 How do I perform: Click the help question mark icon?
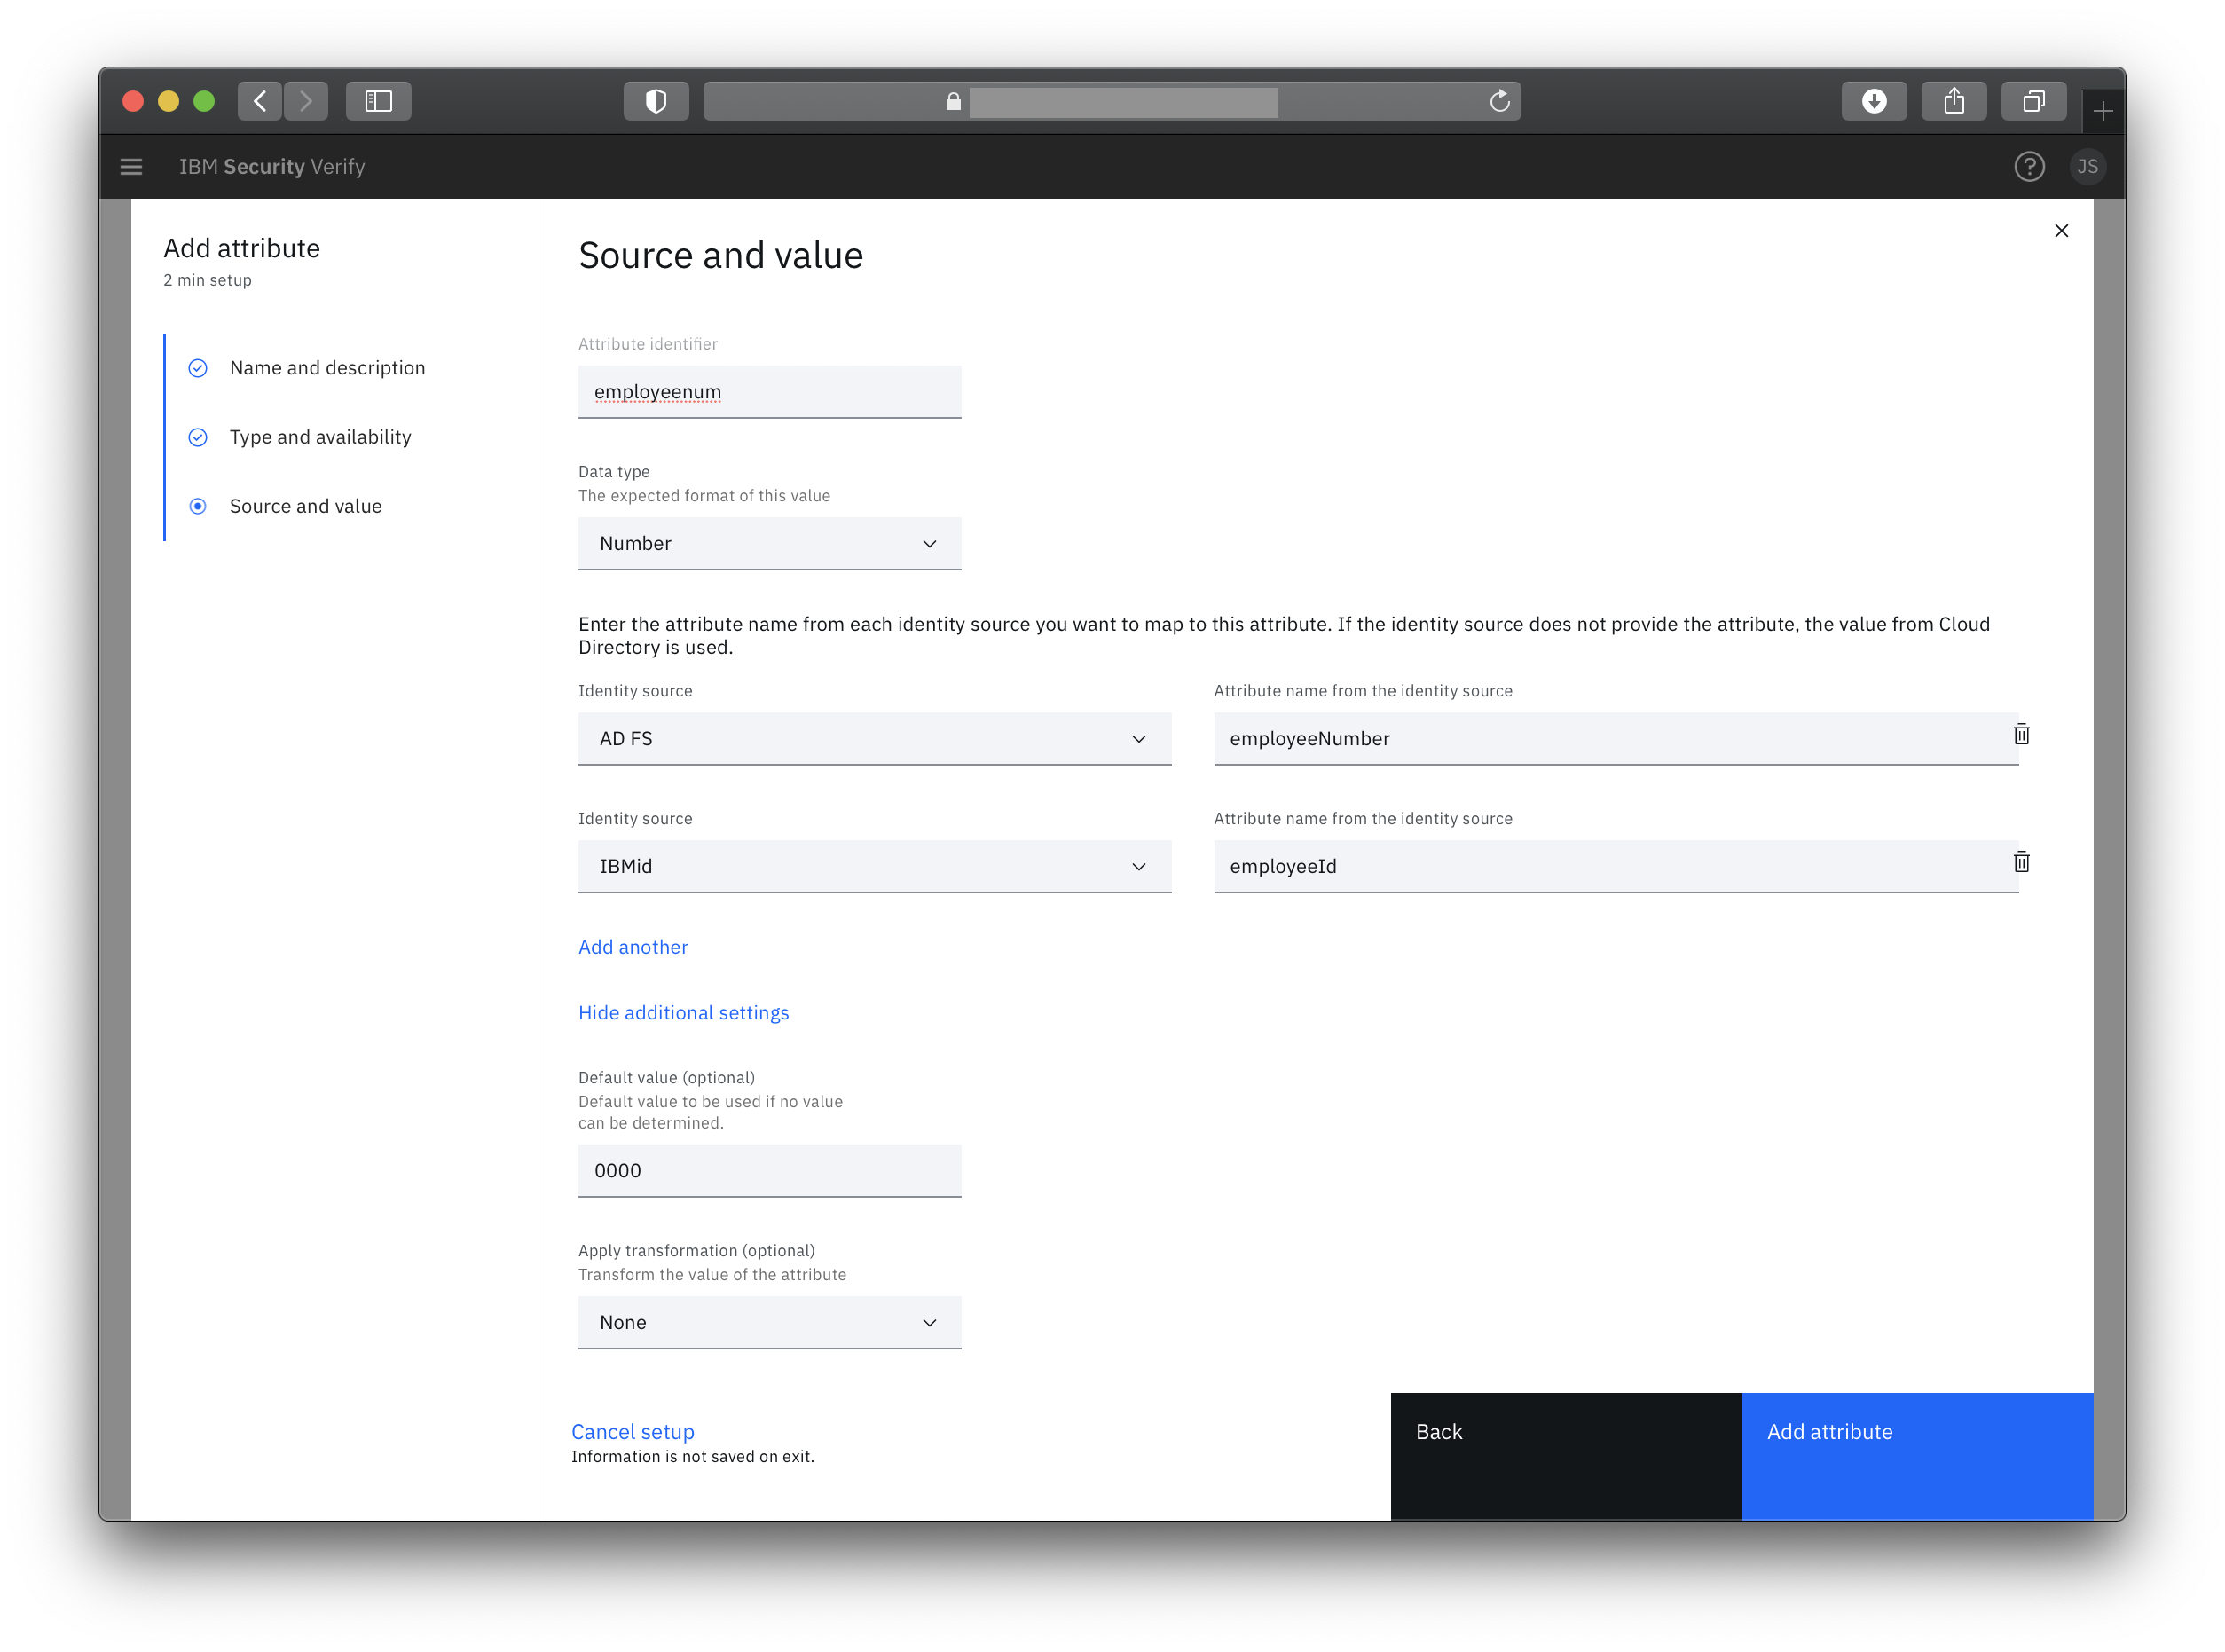[2028, 167]
